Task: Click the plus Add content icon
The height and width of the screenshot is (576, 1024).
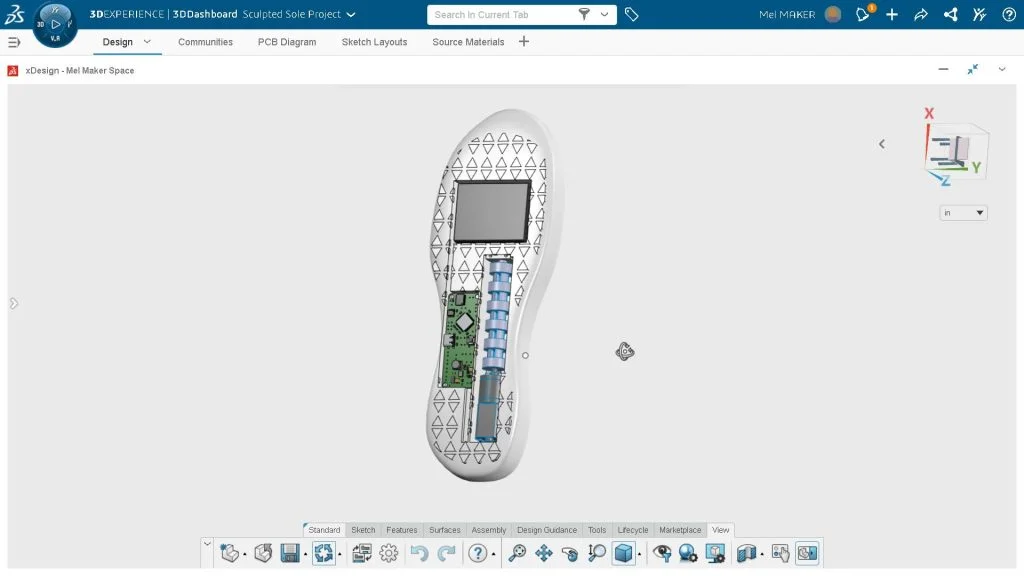Action: pos(892,14)
